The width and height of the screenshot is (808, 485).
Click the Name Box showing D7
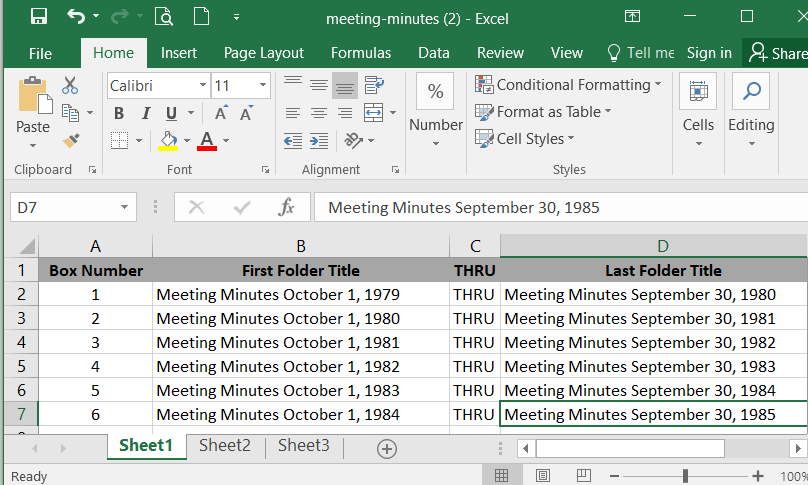62,207
